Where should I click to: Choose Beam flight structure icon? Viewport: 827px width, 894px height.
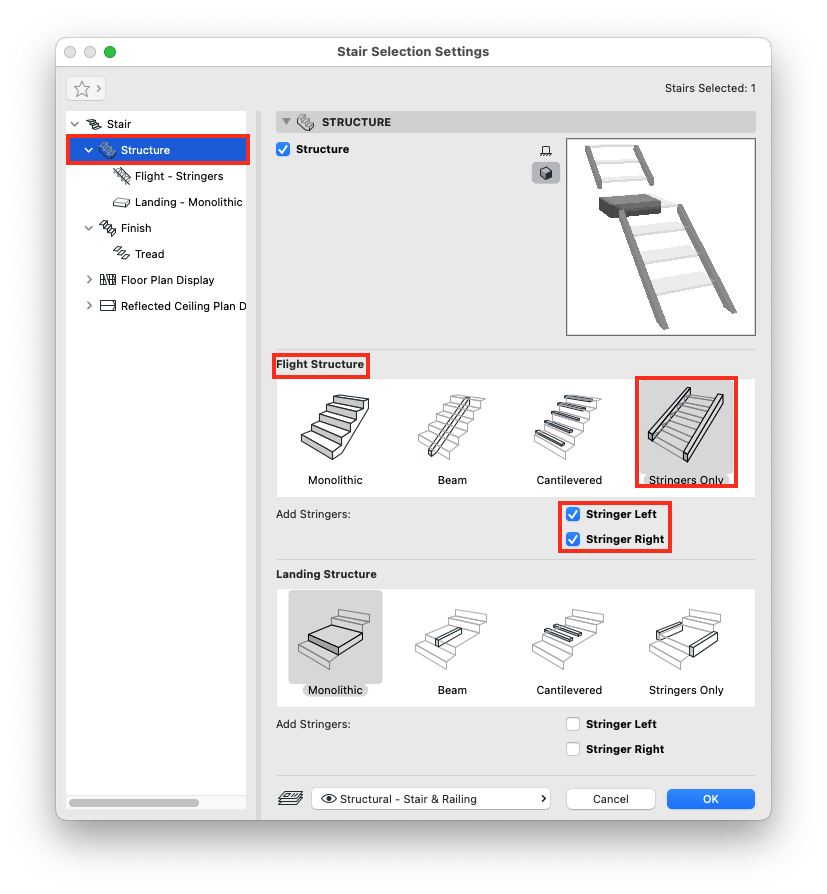tap(452, 427)
